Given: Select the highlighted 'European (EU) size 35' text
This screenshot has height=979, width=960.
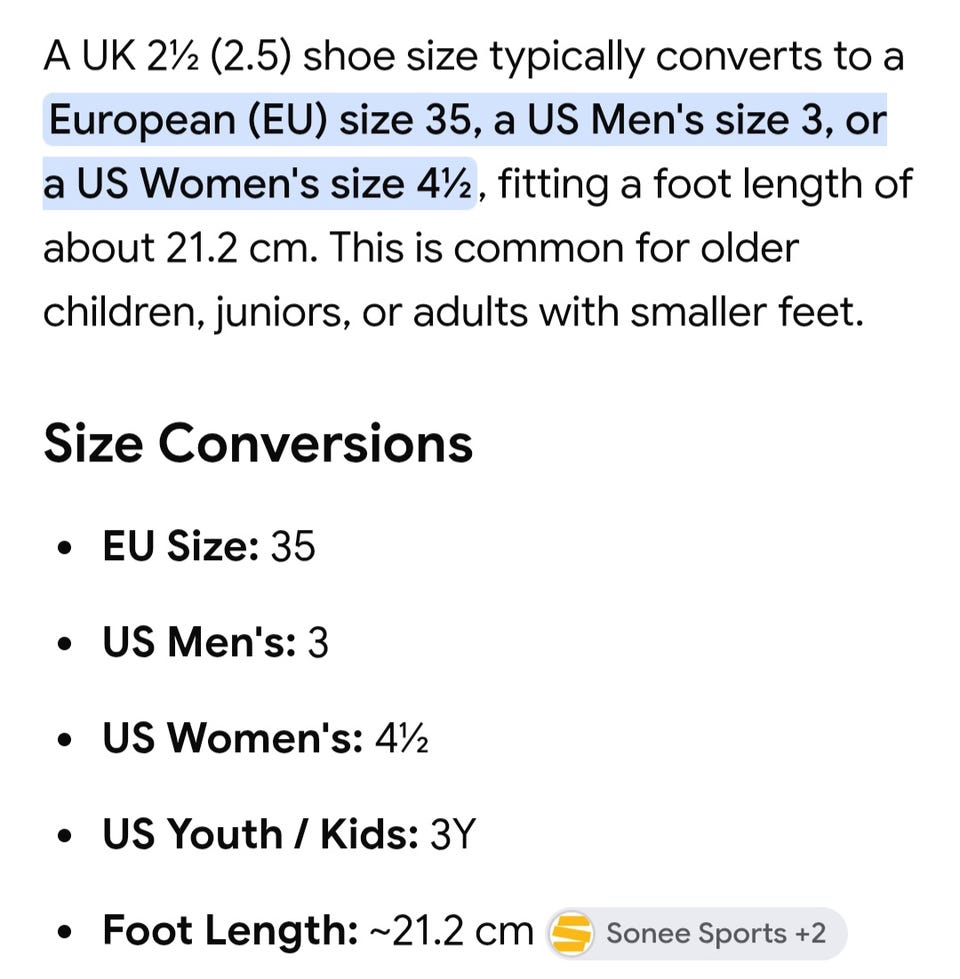Looking at the screenshot, I should (259, 119).
